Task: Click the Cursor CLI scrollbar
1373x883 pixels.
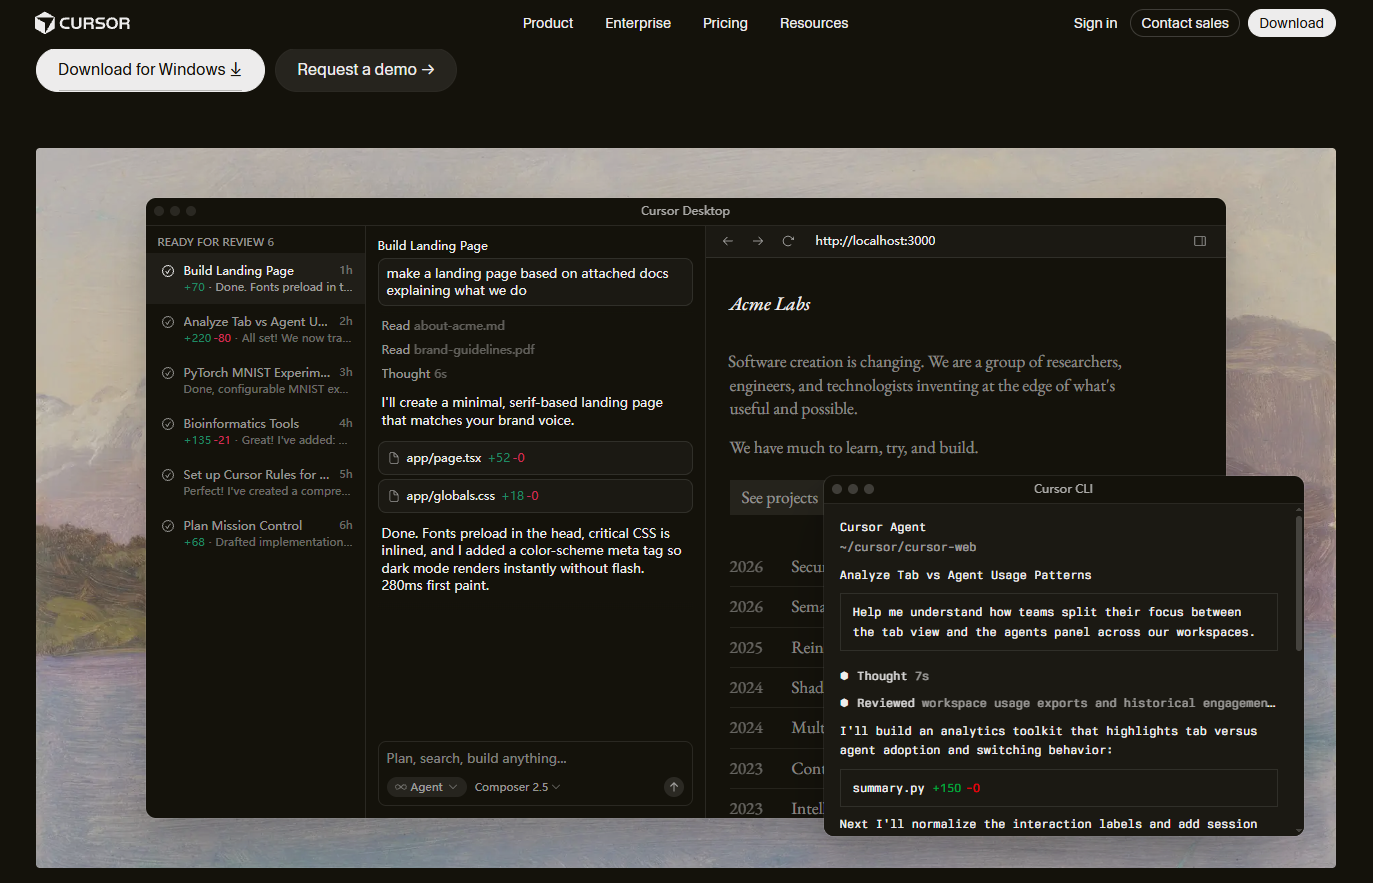Action: [1298, 585]
